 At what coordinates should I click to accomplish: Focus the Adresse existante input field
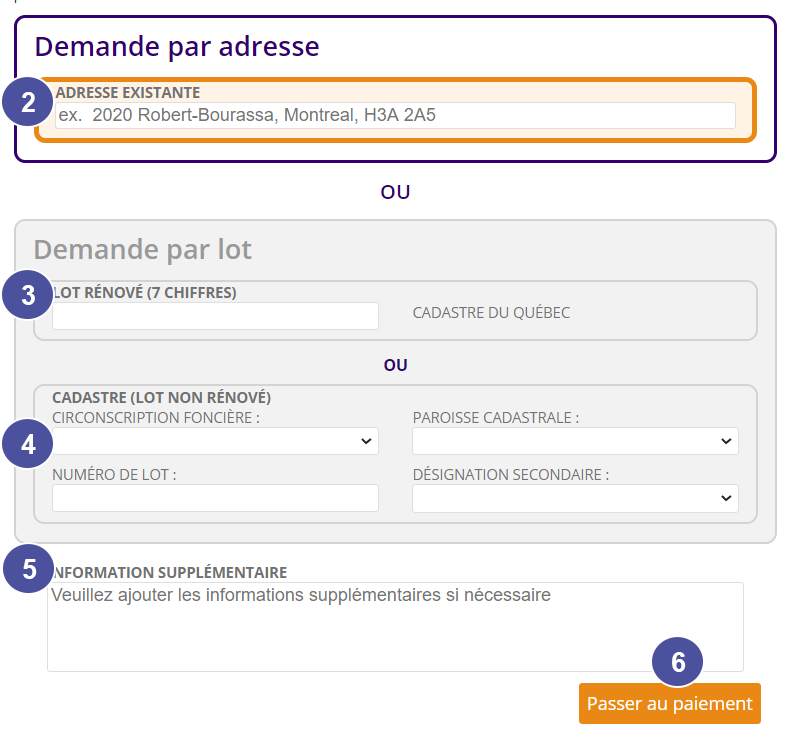pyautogui.click(x=395, y=116)
